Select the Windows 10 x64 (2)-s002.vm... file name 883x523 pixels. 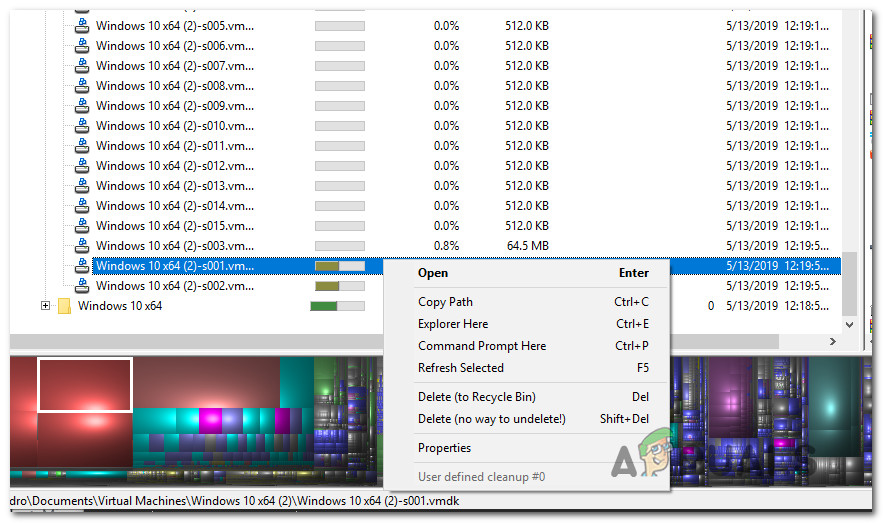(175, 286)
